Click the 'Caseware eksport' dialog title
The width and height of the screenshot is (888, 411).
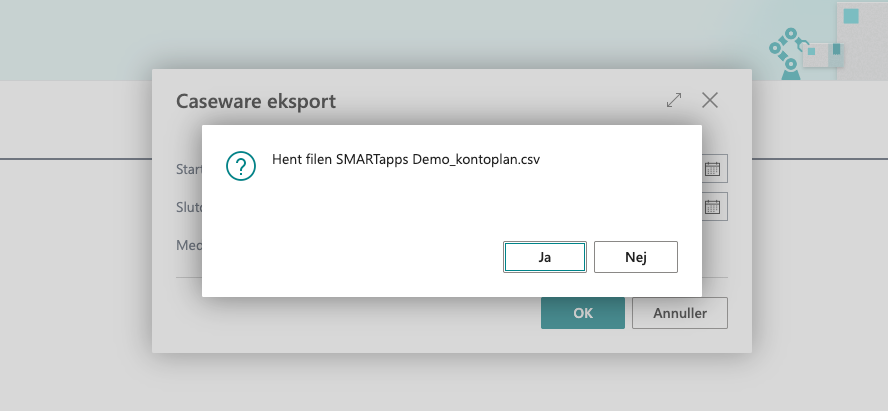(x=256, y=101)
